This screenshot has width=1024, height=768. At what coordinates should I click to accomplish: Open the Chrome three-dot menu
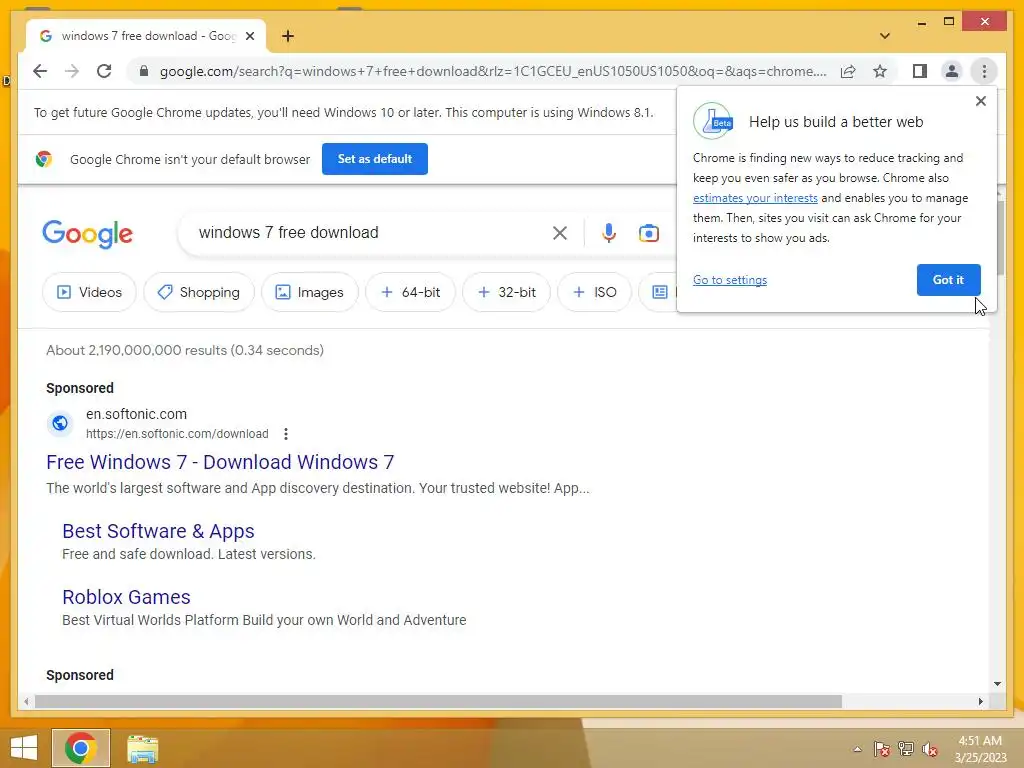tap(984, 71)
